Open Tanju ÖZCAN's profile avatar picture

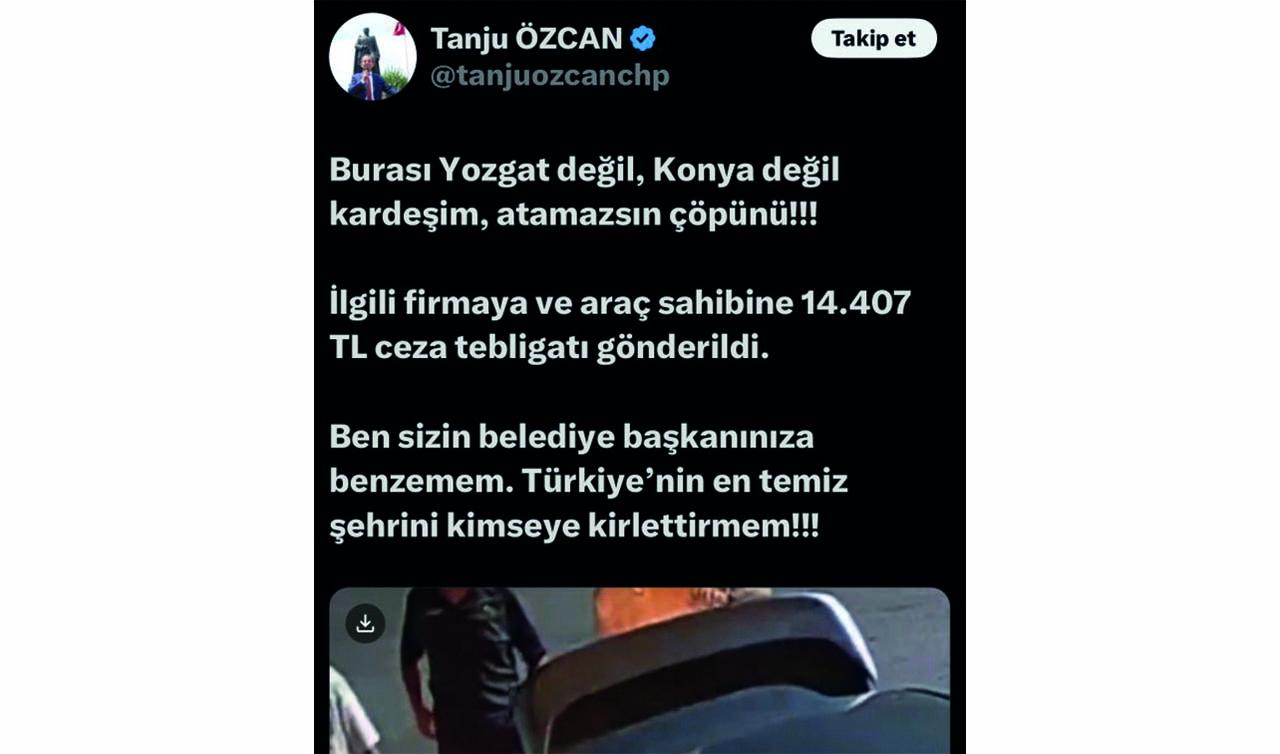(x=372, y=56)
